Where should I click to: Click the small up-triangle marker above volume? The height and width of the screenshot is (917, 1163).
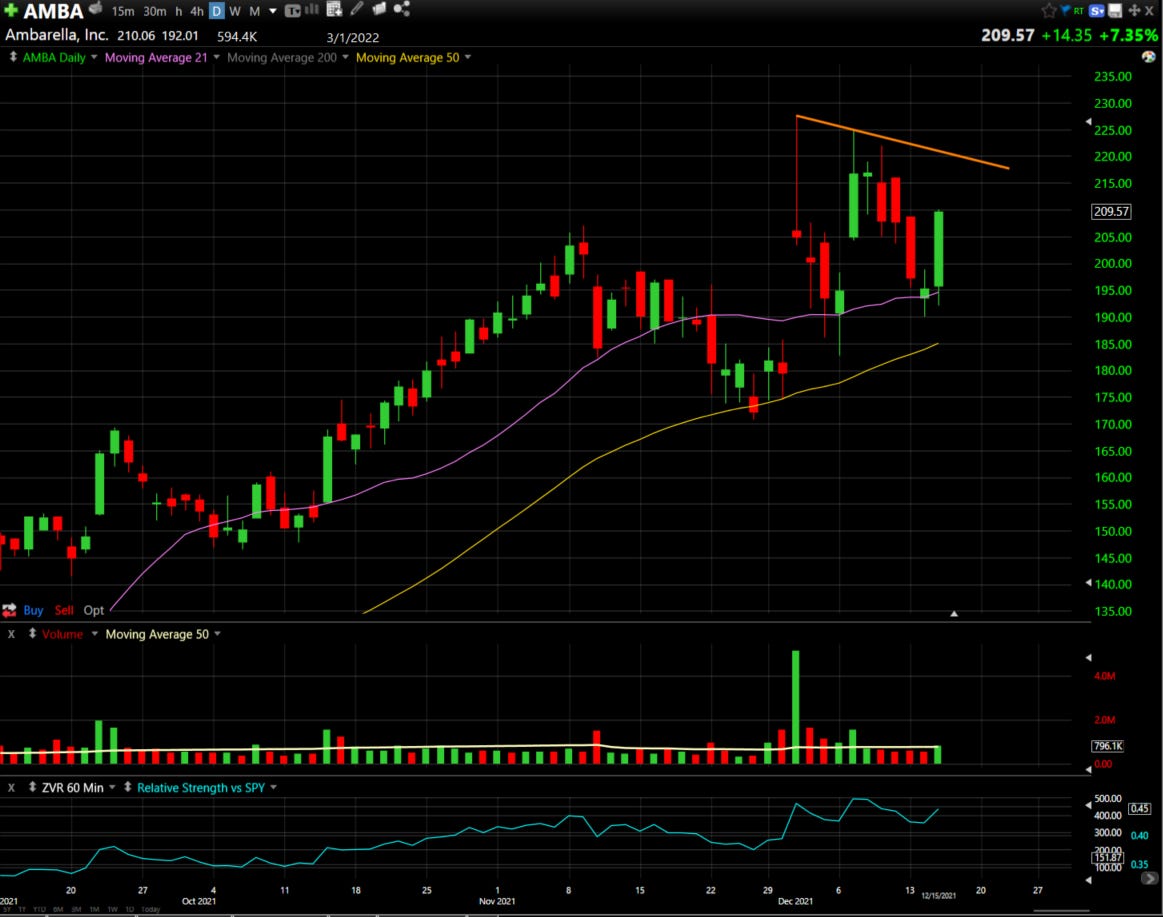pyautogui.click(x=954, y=614)
